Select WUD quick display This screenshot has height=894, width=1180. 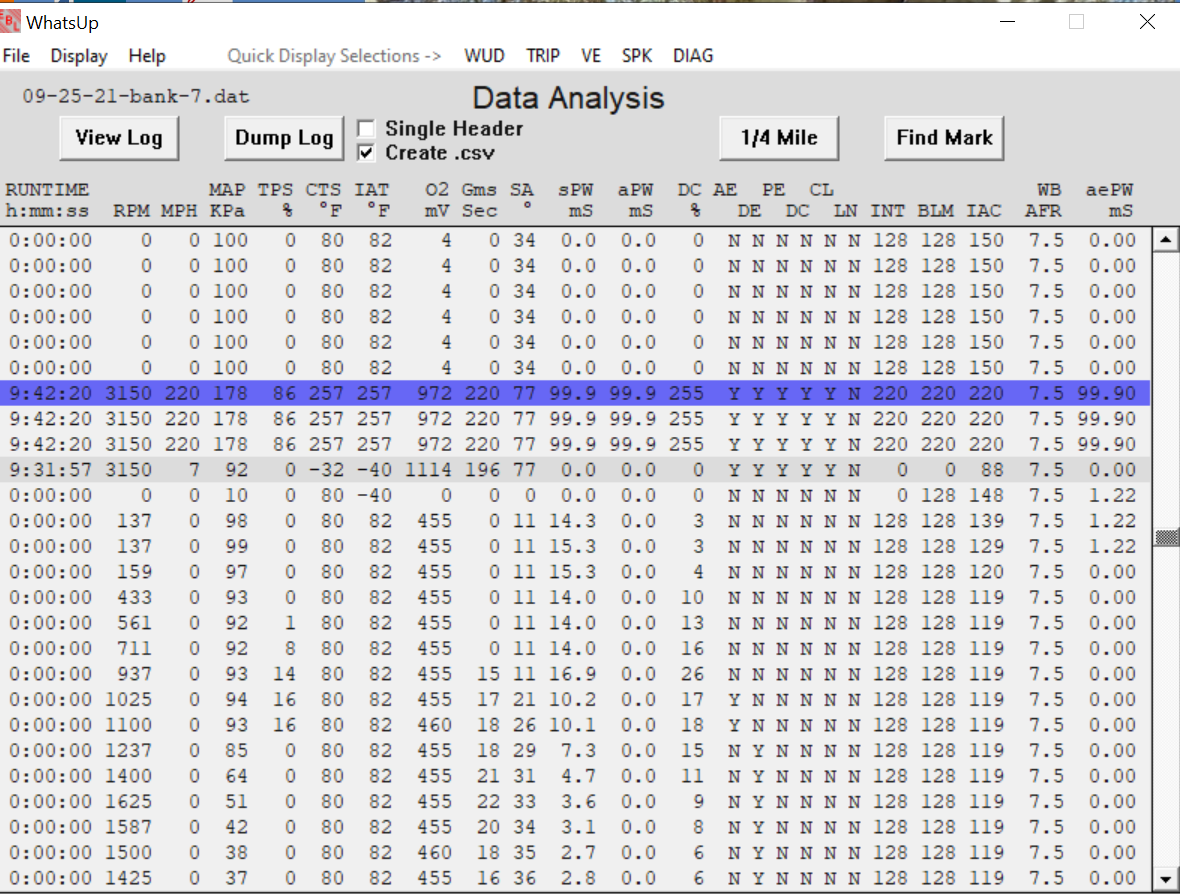(484, 56)
